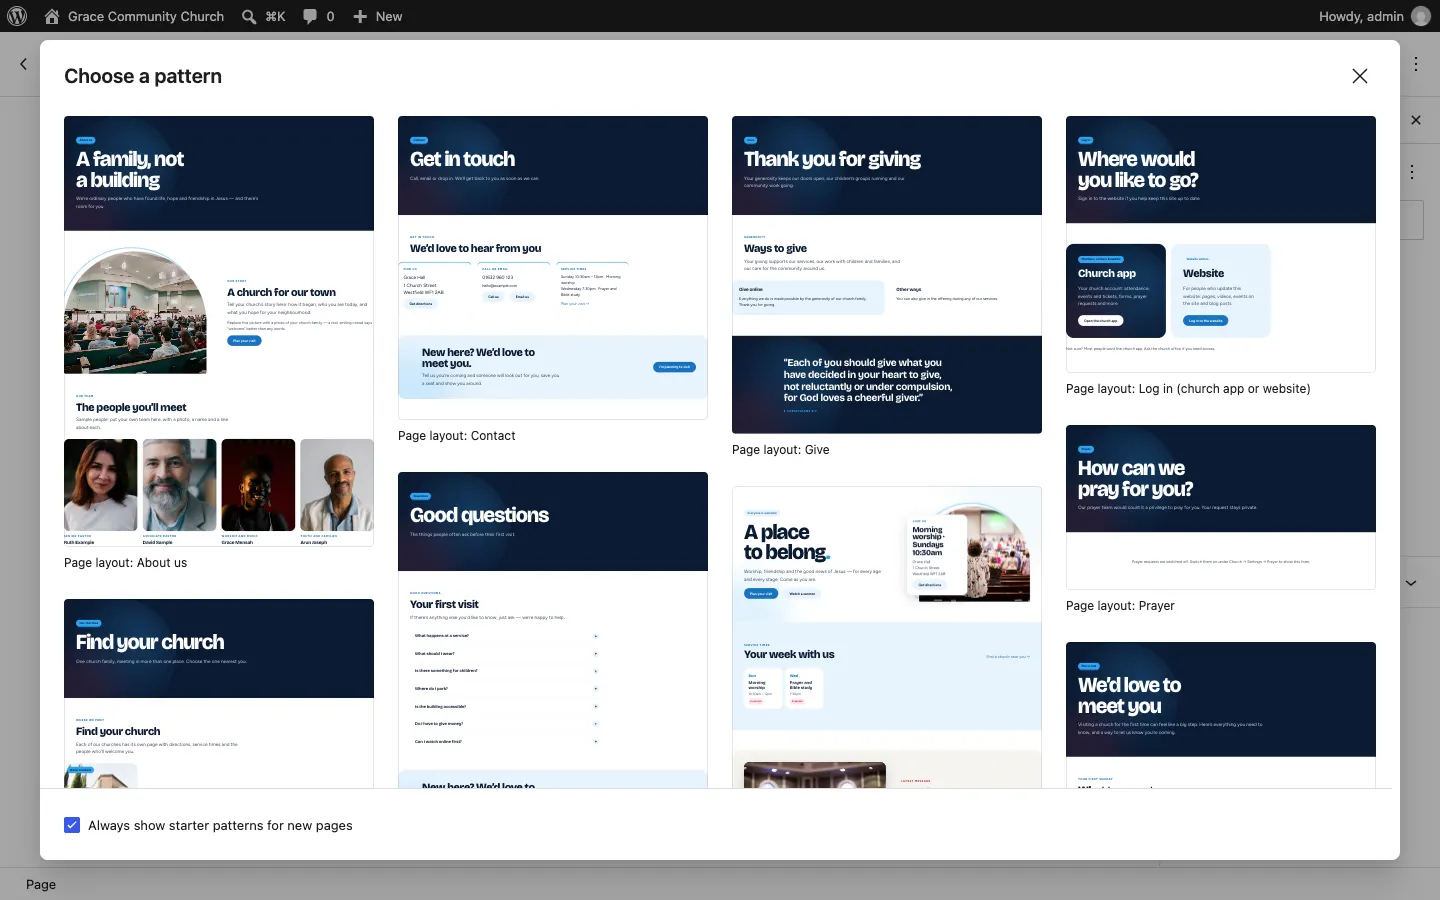Choose the Find your church pattern
Screen dimensions: 1440x900
coord(219,693)
